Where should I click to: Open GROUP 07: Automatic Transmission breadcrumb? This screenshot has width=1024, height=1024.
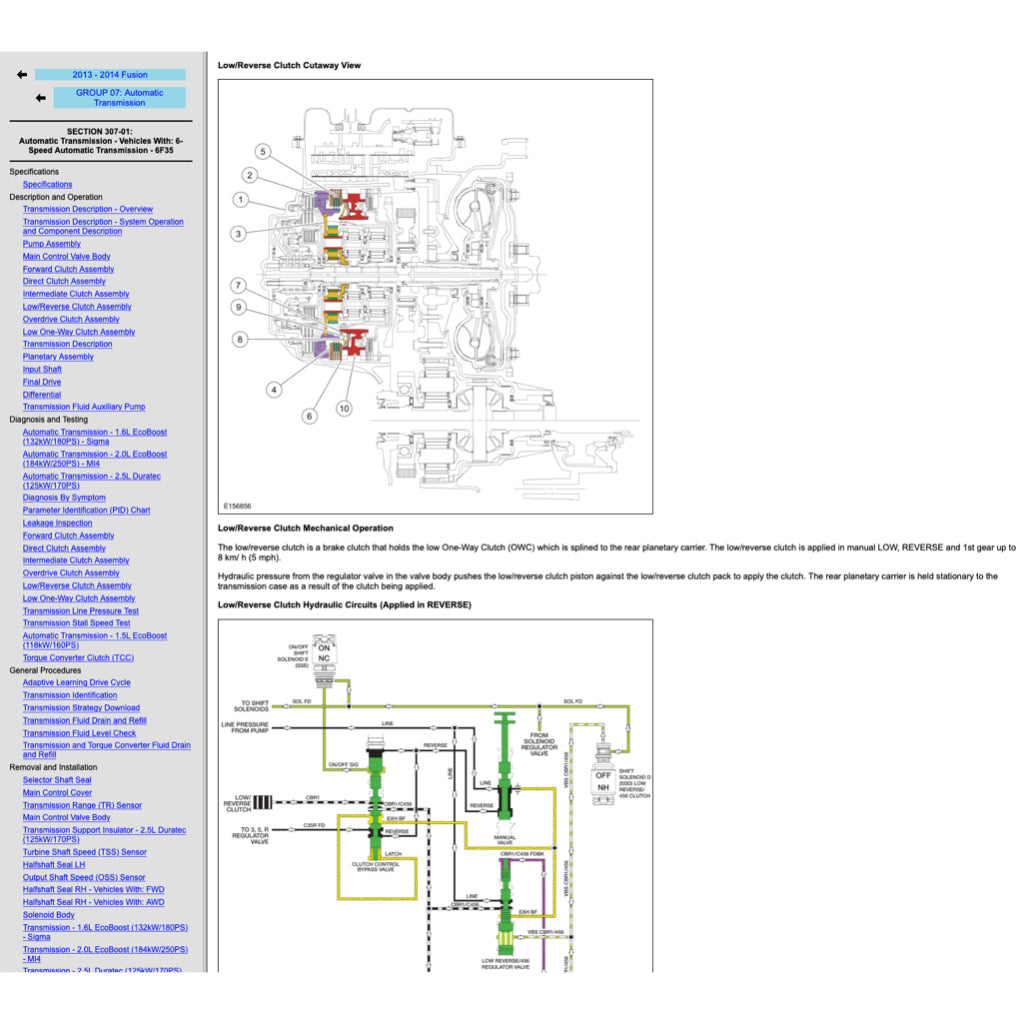coord(119,98)
